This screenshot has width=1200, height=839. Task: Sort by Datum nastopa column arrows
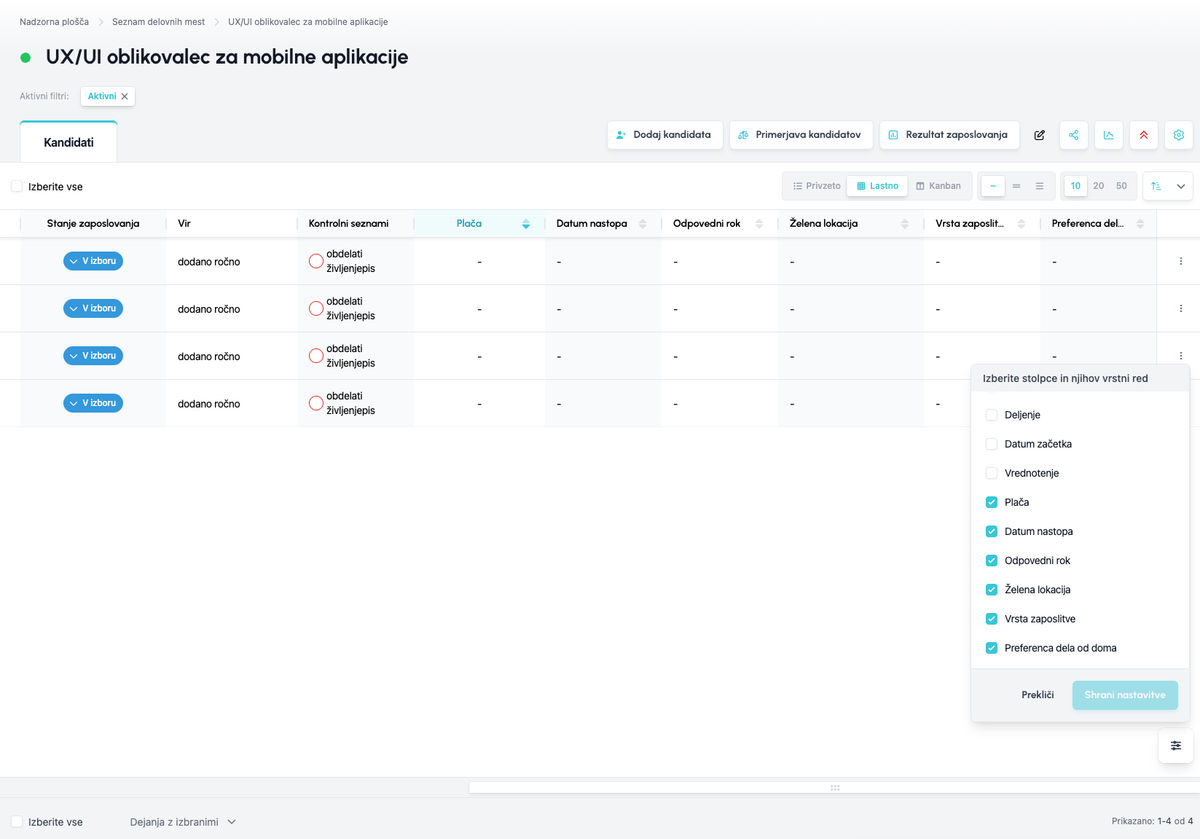pyautogui.click(x=643, y=224)
